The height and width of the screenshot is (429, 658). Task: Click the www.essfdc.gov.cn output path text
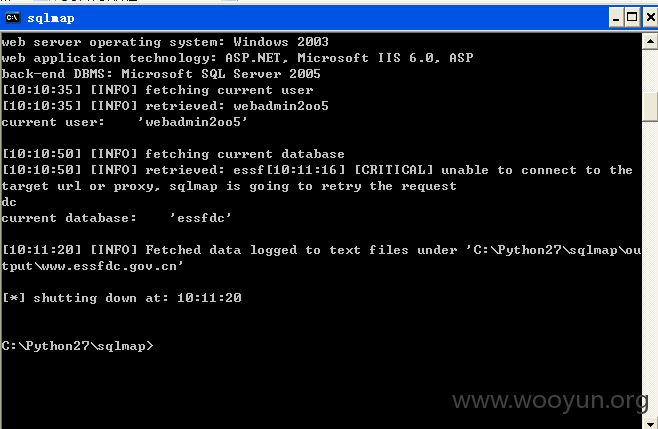pyautogui.click(x=111, y=266)
